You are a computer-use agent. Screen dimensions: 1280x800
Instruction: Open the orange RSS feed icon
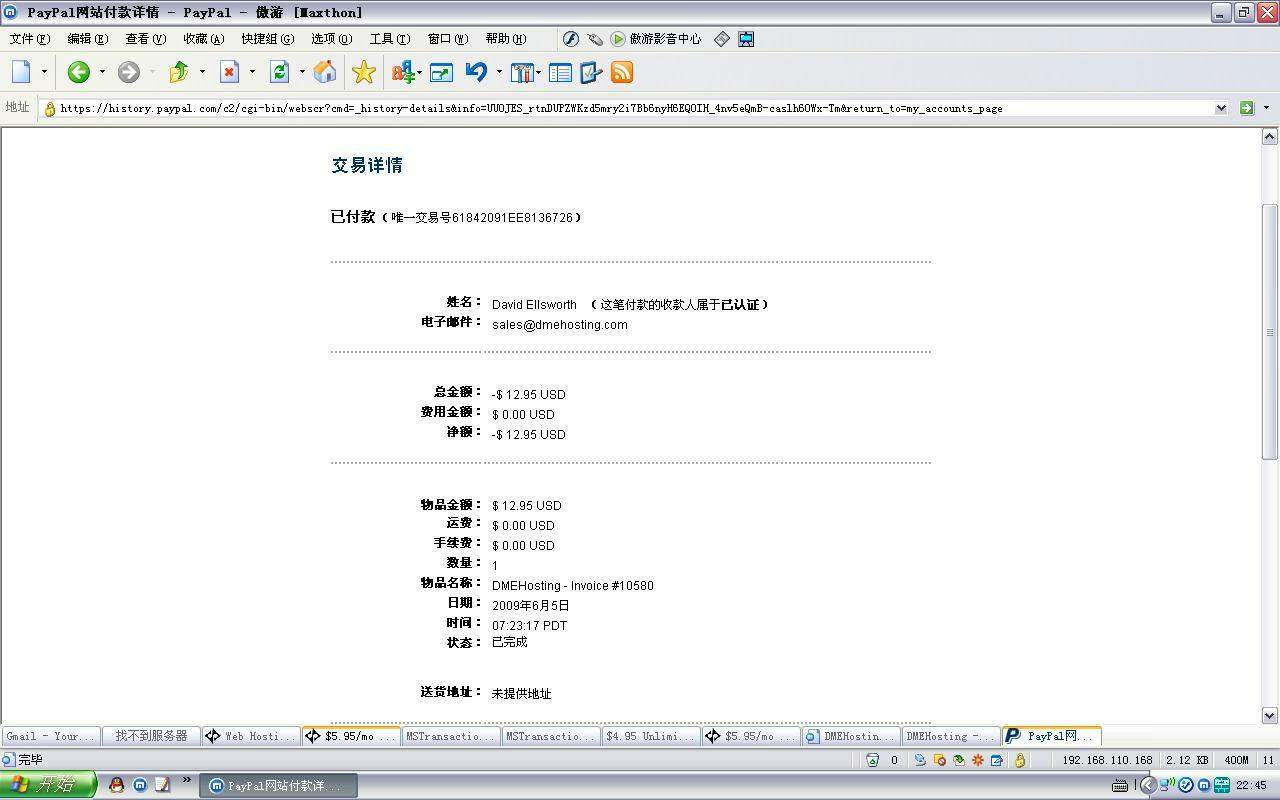622,72
